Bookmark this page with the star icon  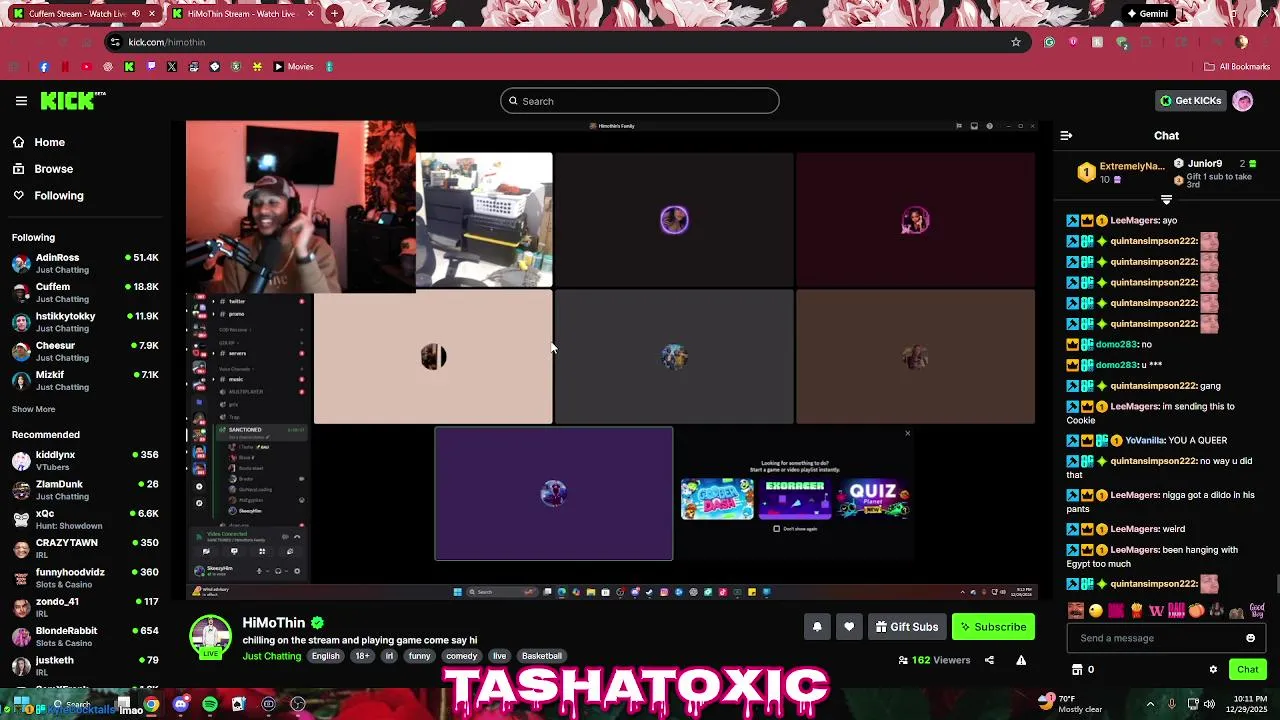[x=1016, y=42]
